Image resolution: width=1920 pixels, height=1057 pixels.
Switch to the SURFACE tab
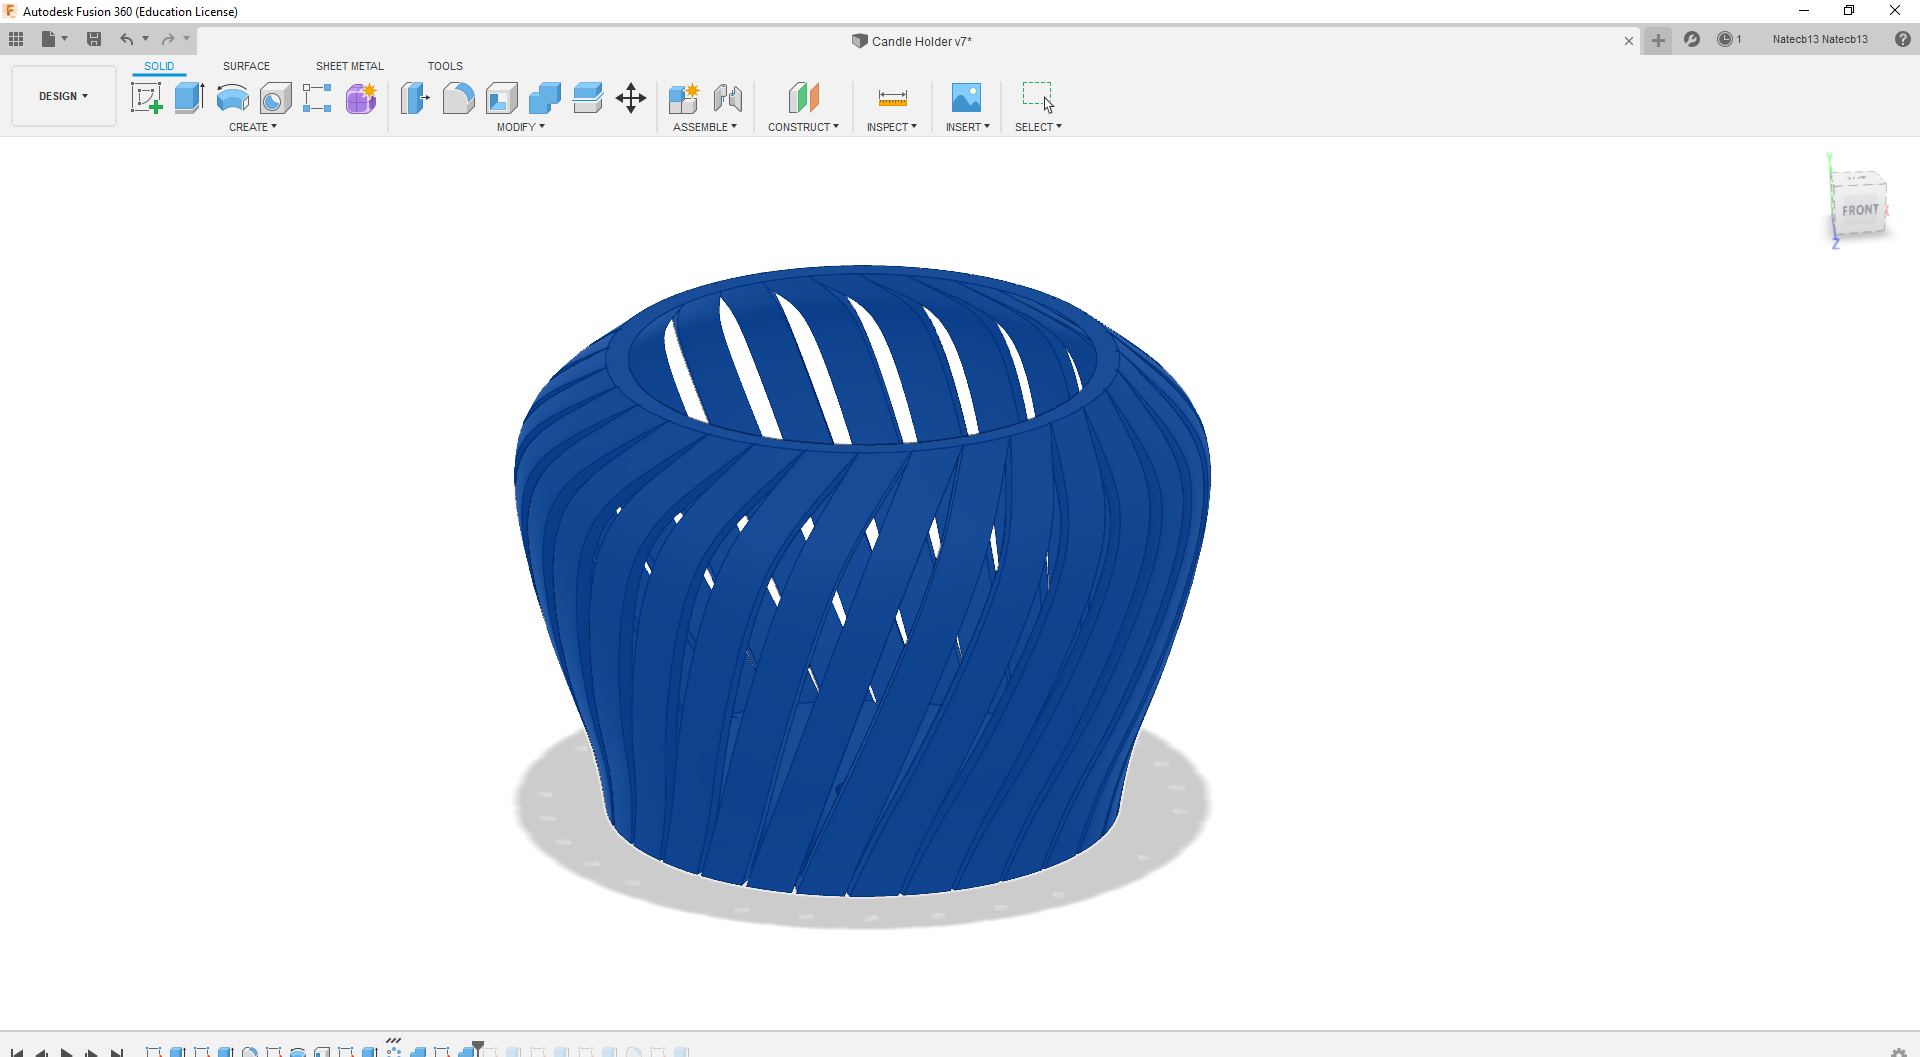point(246,66)
